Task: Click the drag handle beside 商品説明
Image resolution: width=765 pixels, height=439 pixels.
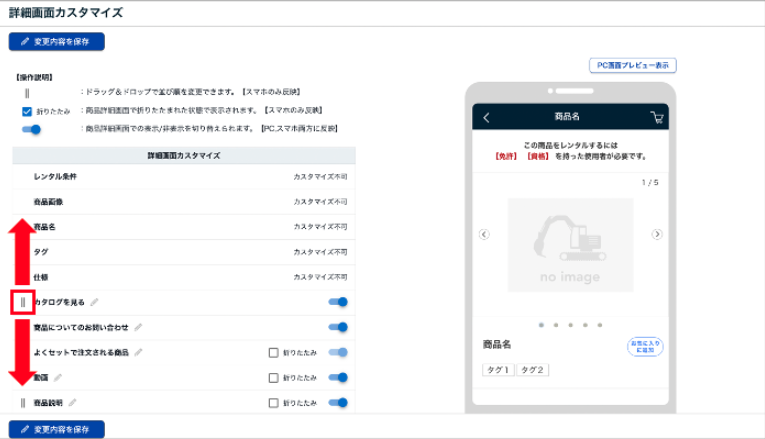Action: coord(24,403)
